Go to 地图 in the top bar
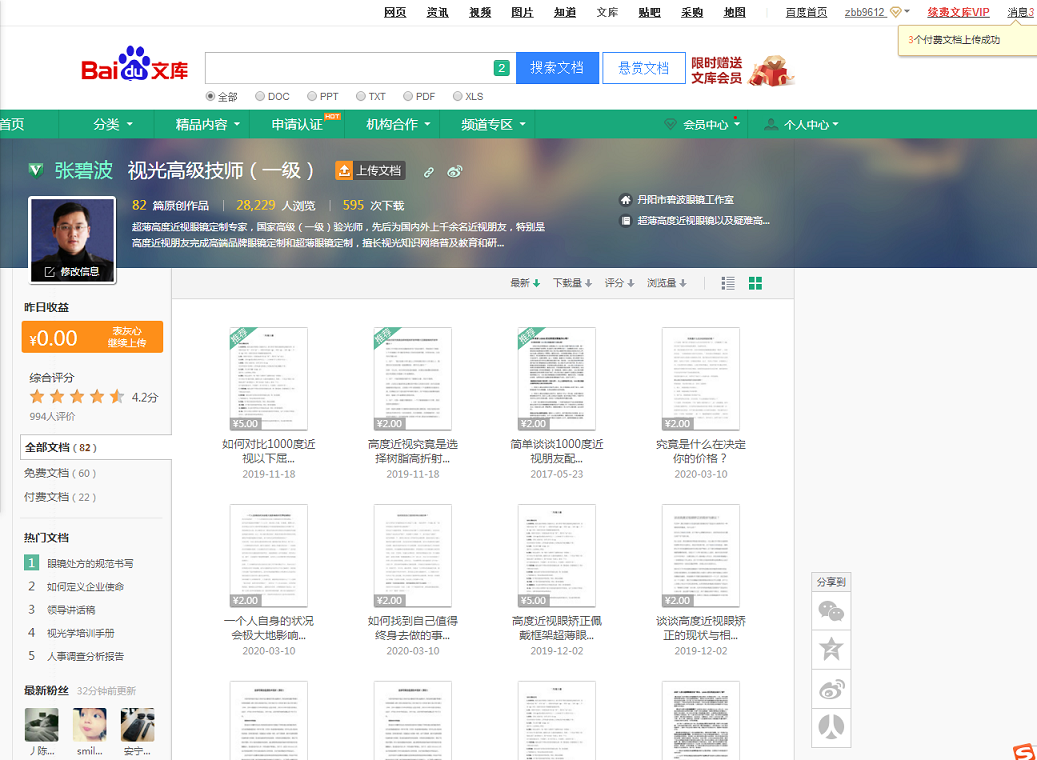Viewport: 1037px width, 760px height. [734, 13]
